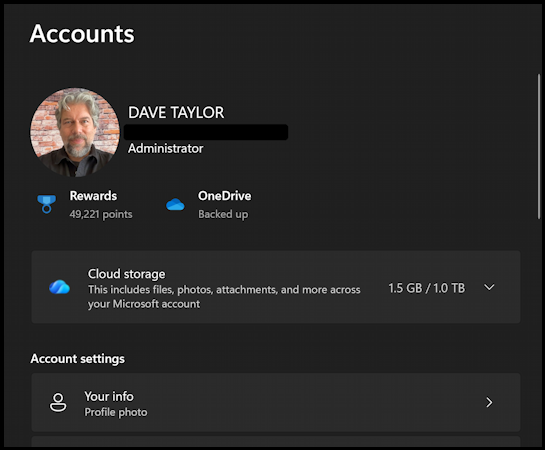The height and width of the screenshot is (450, 545).
Task: Open the OneDrive link
Action: click(x=225, y=196)
